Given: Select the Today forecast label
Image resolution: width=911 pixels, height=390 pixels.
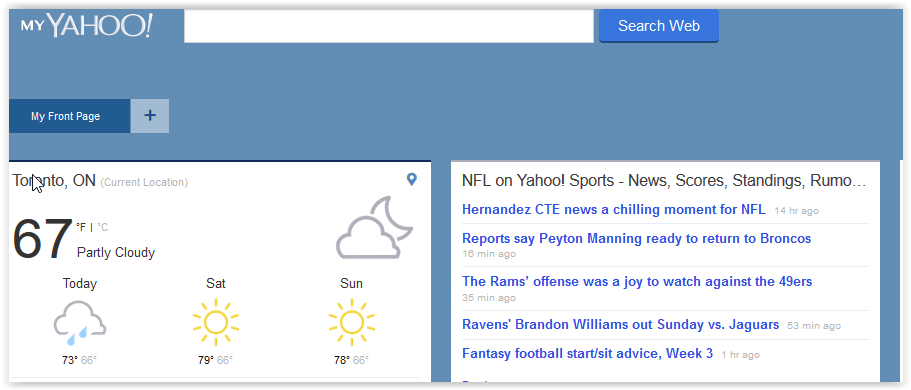Looking at the screenshot, I should click(80, 284).
